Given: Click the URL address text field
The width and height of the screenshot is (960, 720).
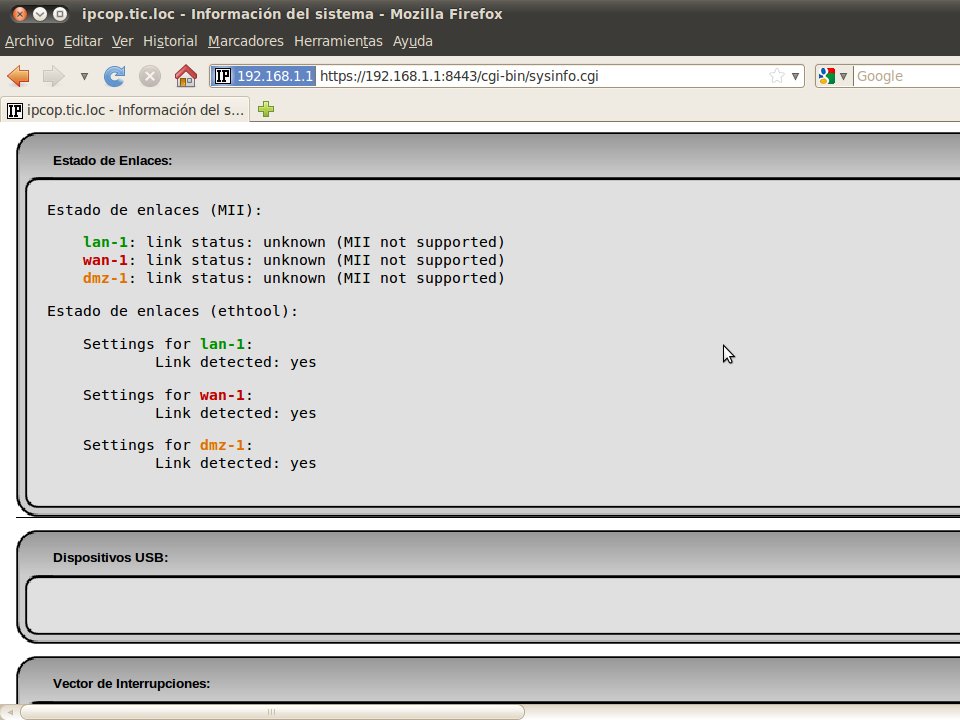Looking at the screenshot, I should click(x=540, y=76).
